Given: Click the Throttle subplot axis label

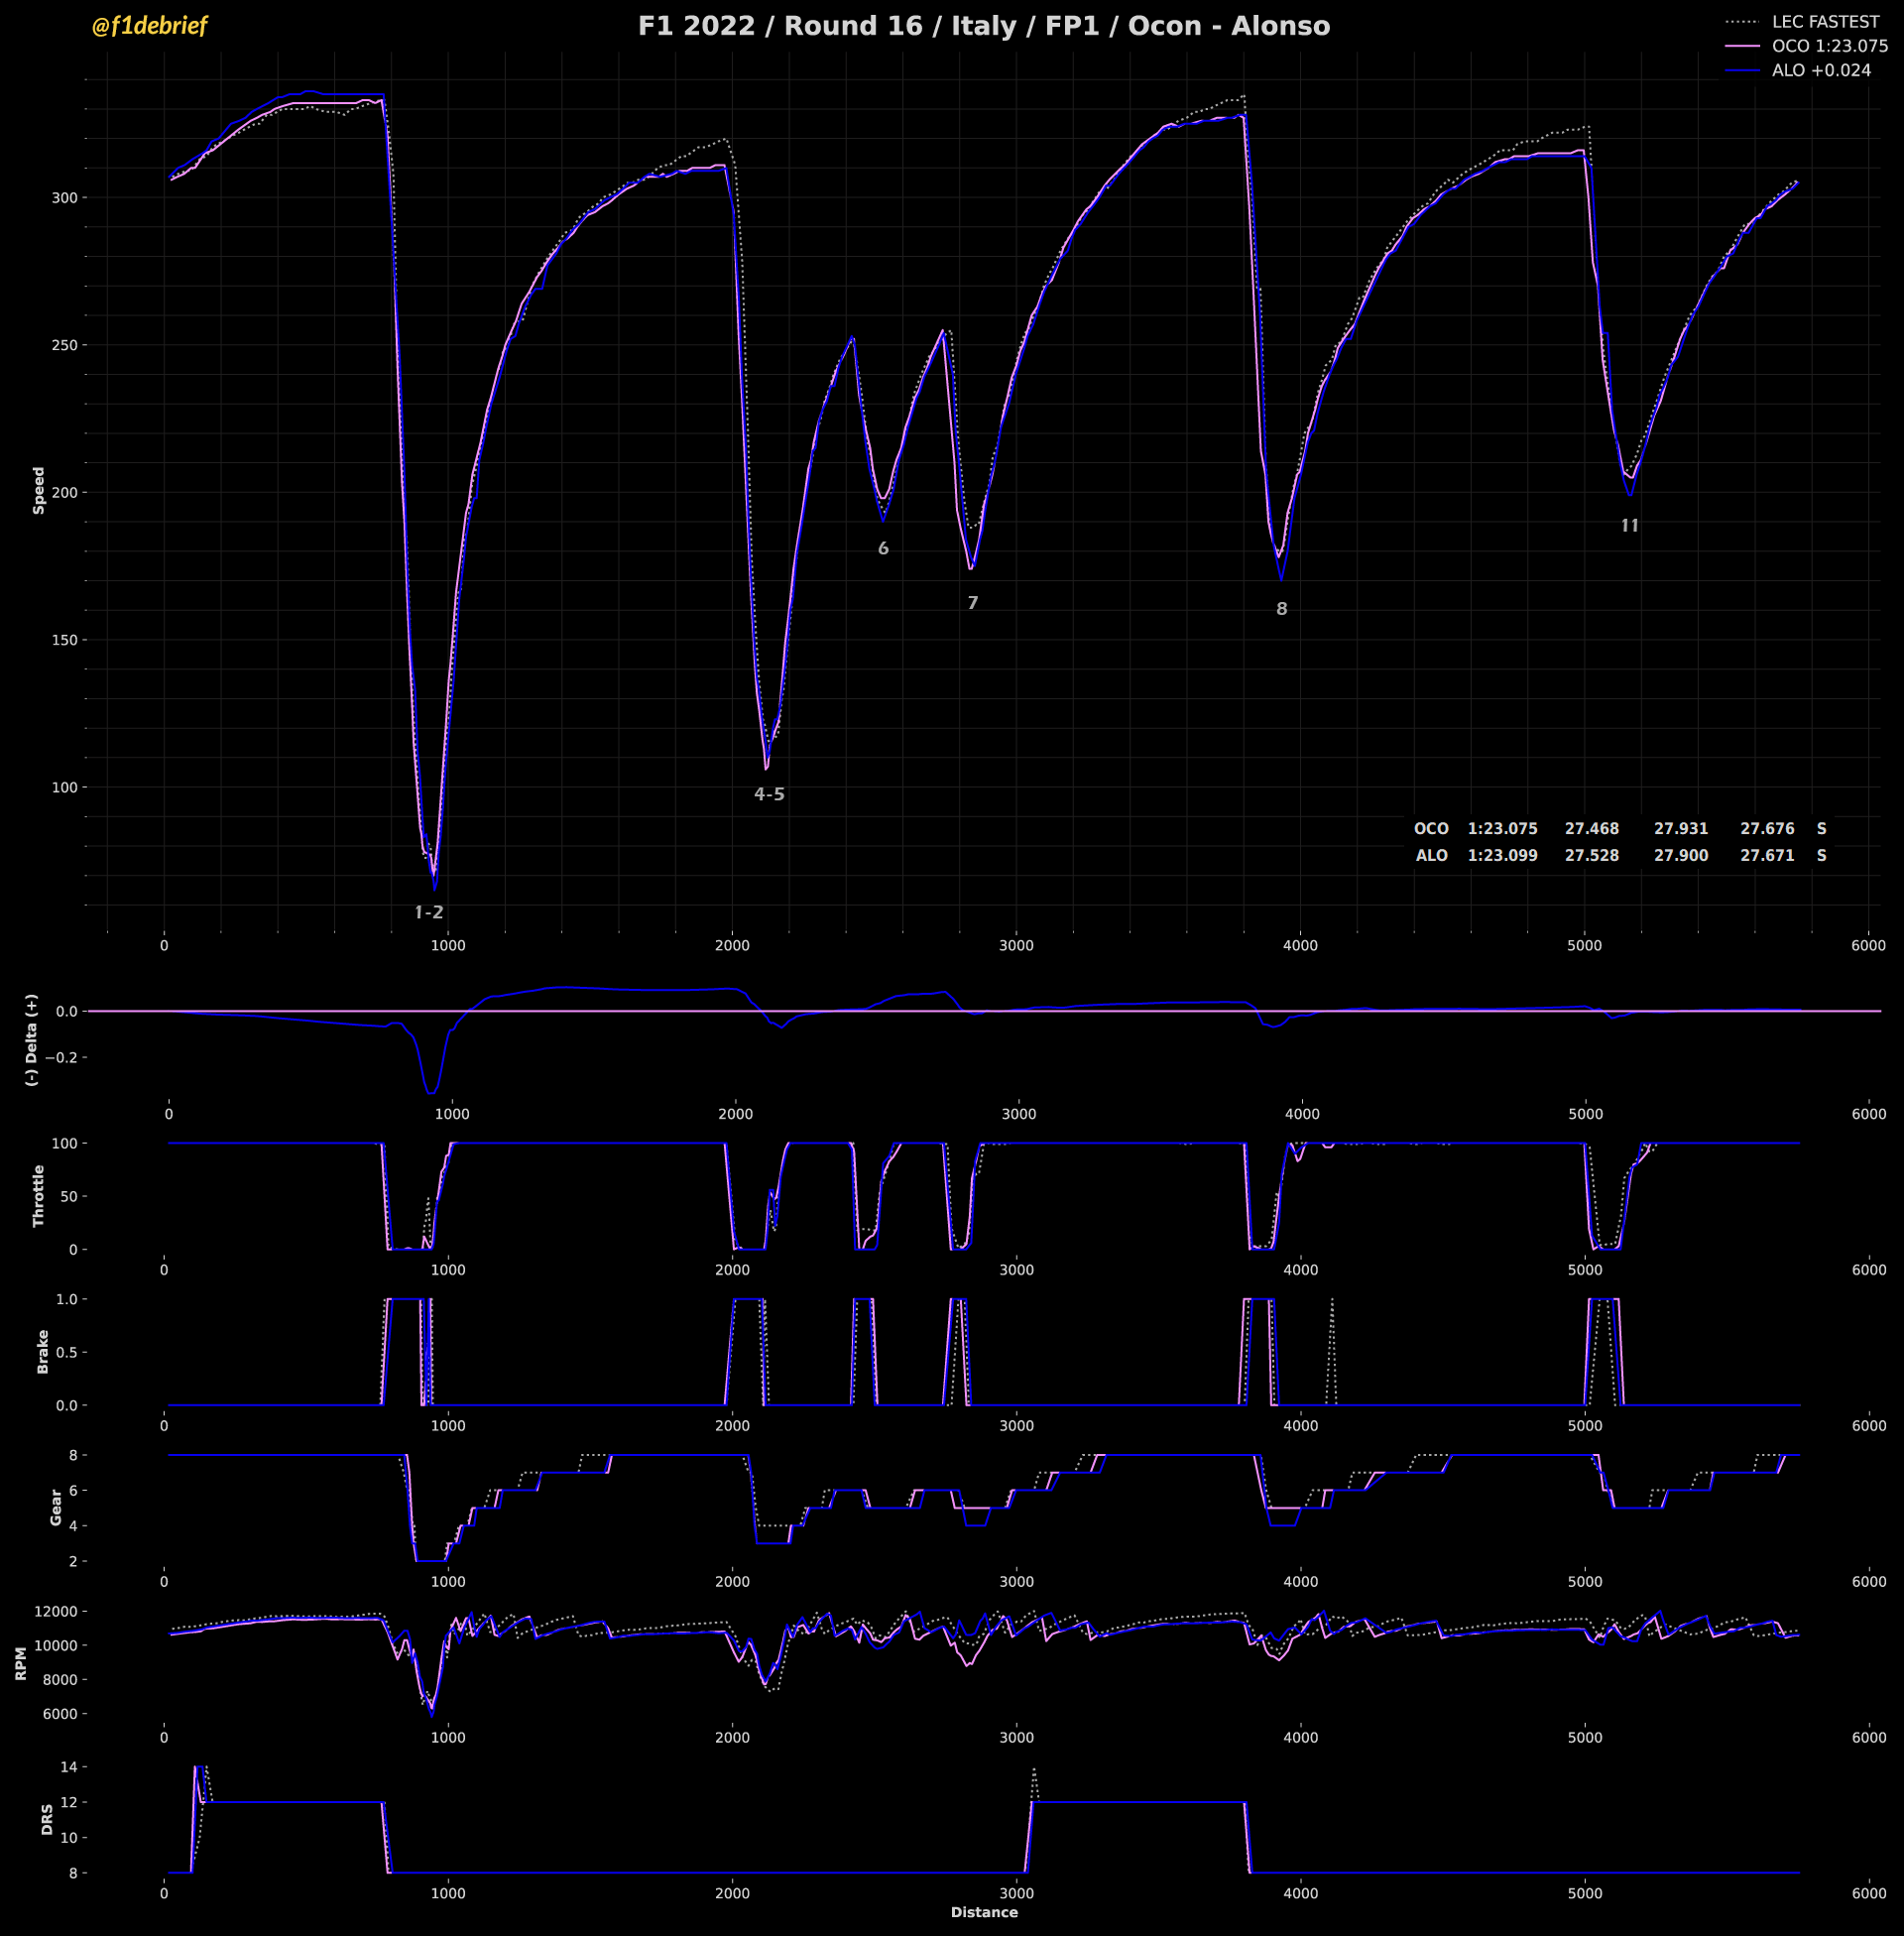Looking at the screenshot, I should (x=39, y=1195).
